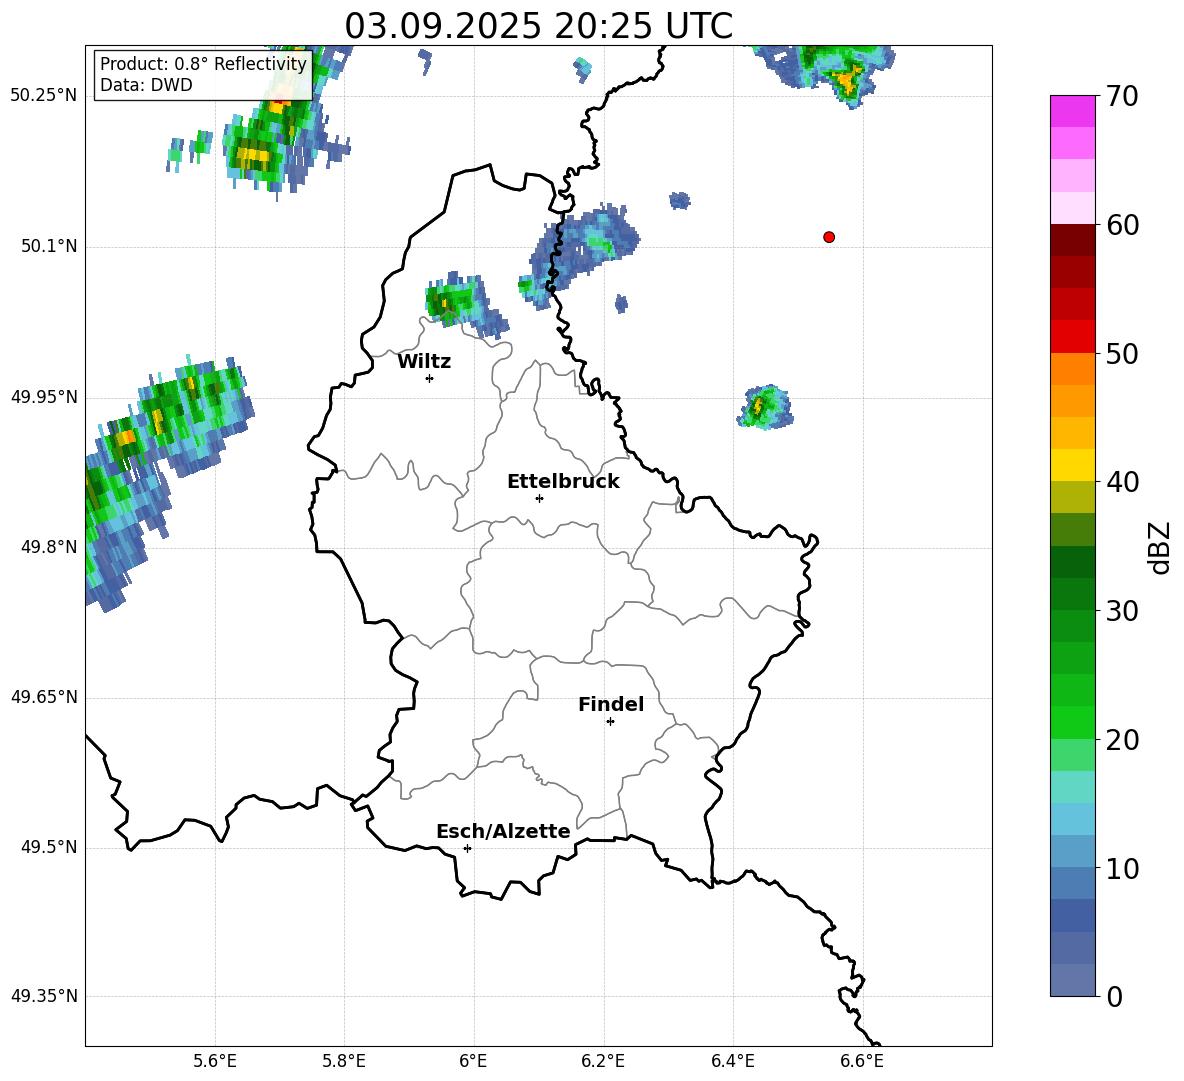This screenshot has height=1081, width=1184.
Task: Click the title 03.09.2025 20:25 UTC
Action: coord(538,26)
